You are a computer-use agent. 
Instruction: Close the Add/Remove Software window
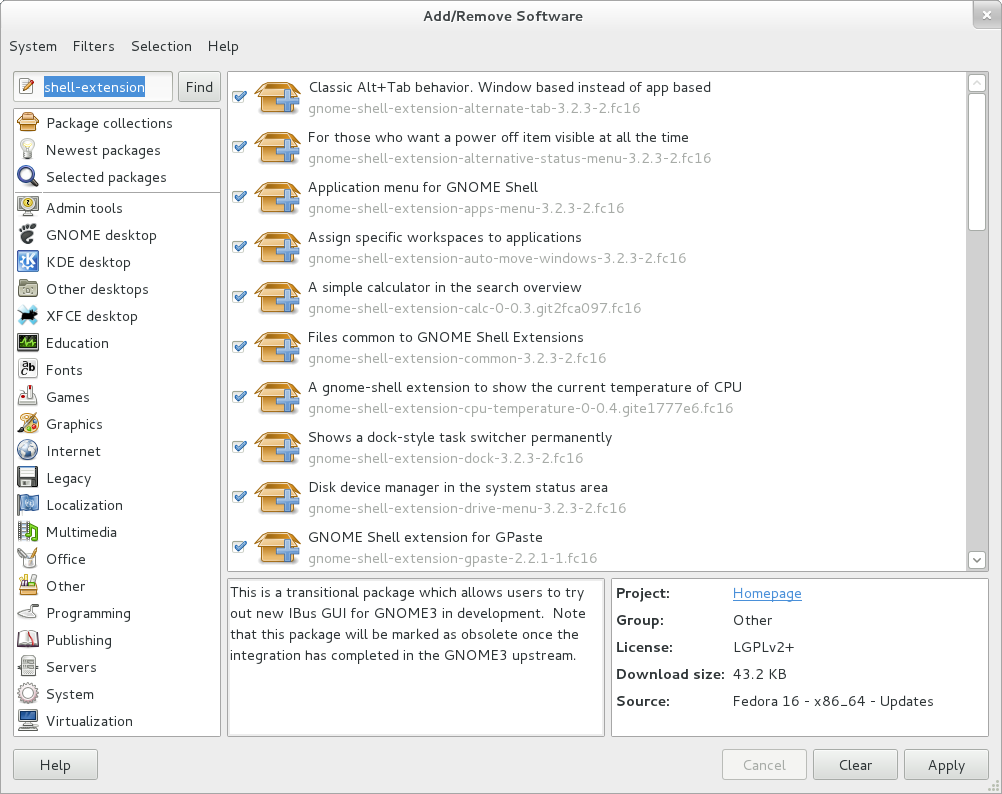(987, 15)
